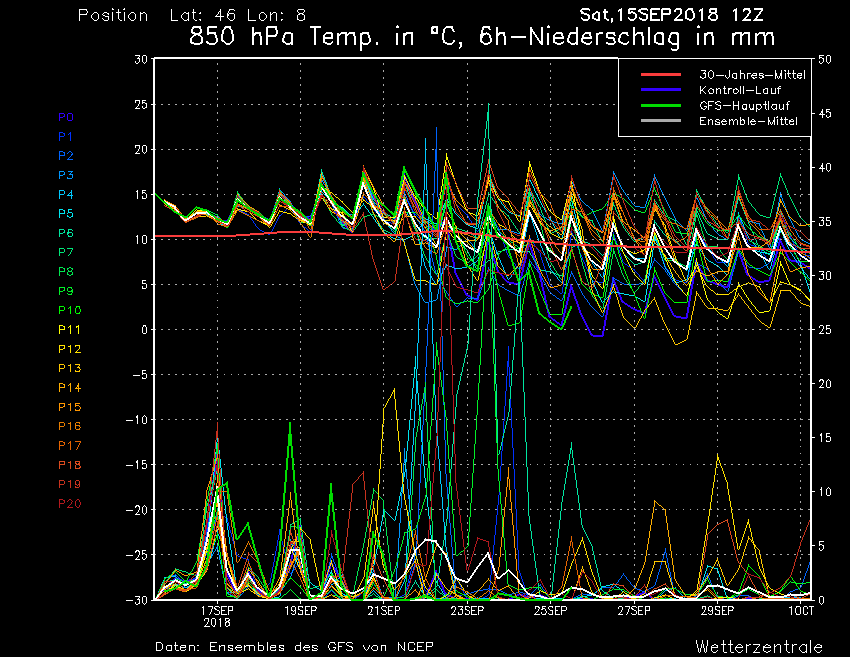Click "30" on the right precipitation axis
The width and height of the screenshot is (850, 657).
pyautogui.click(x=825, y=275)
